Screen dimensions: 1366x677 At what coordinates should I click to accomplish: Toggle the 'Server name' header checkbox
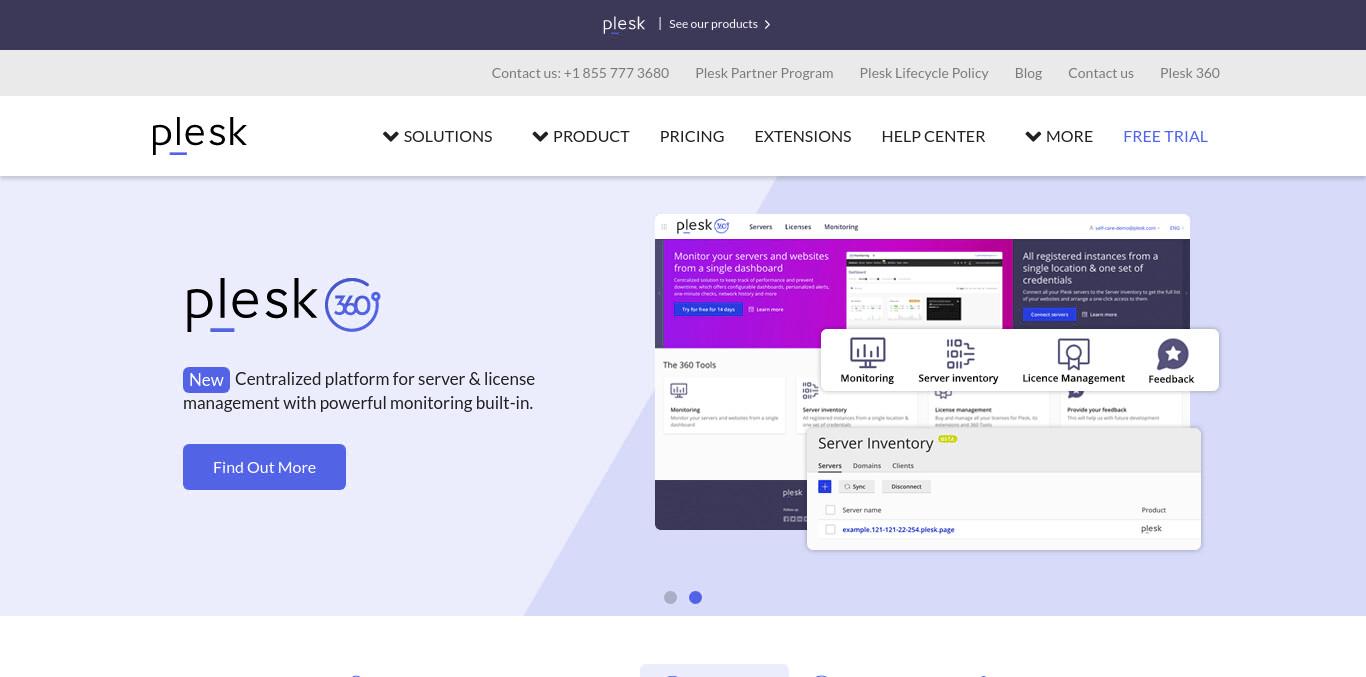coord(830,510)
